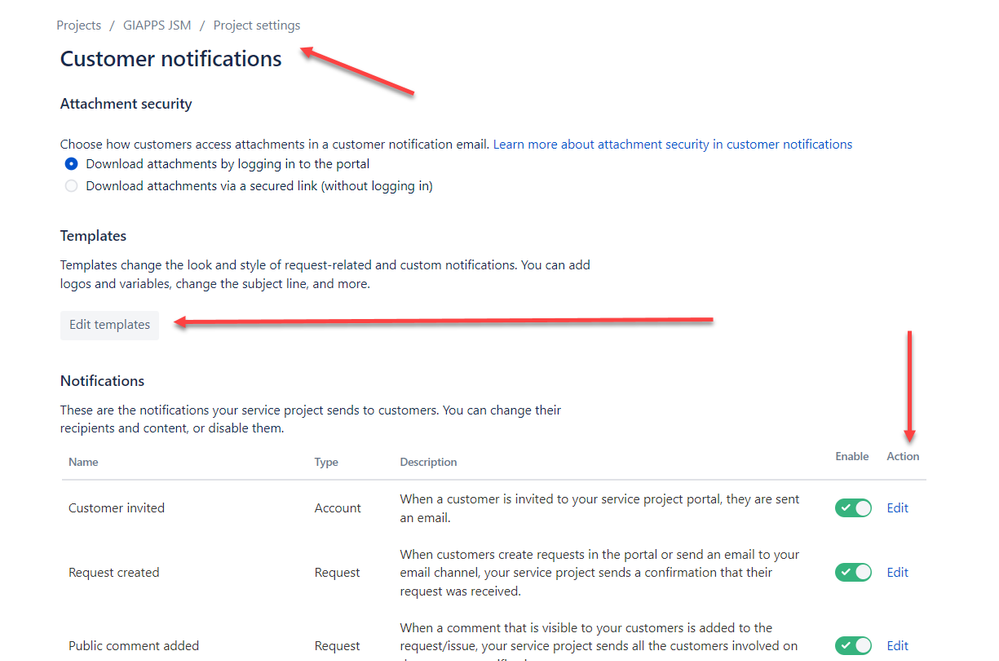Edit the Customer invited notification
999x661 pixels.
897,508
